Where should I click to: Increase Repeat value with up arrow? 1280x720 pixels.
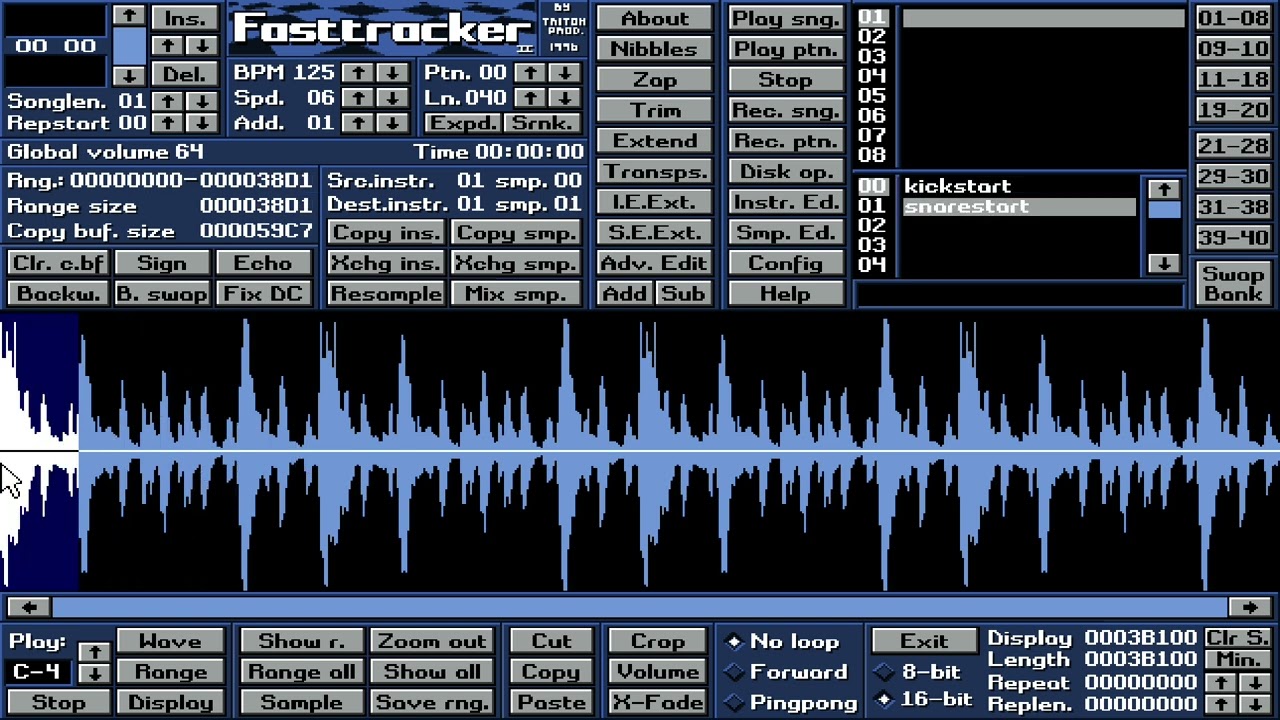(1221, 683)
